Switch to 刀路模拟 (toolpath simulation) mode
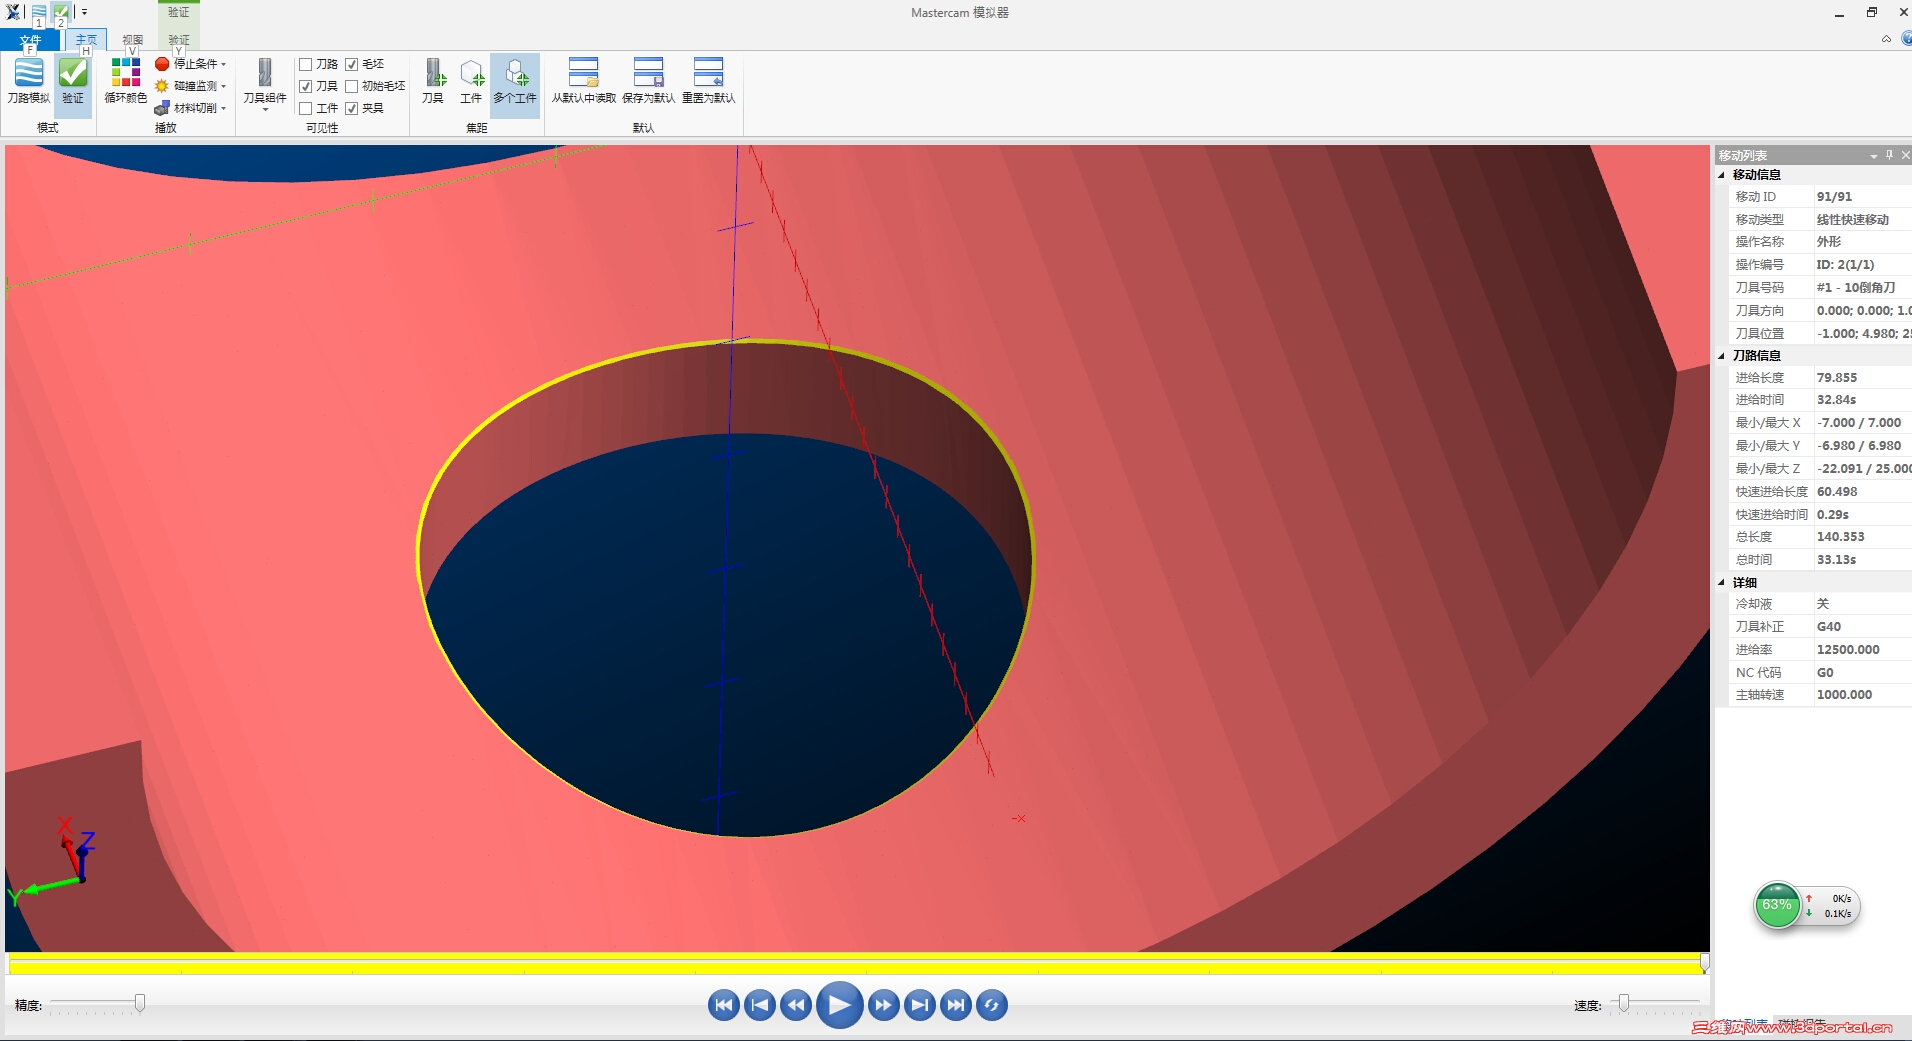The image size is (1912, 1041). [28, 80]
